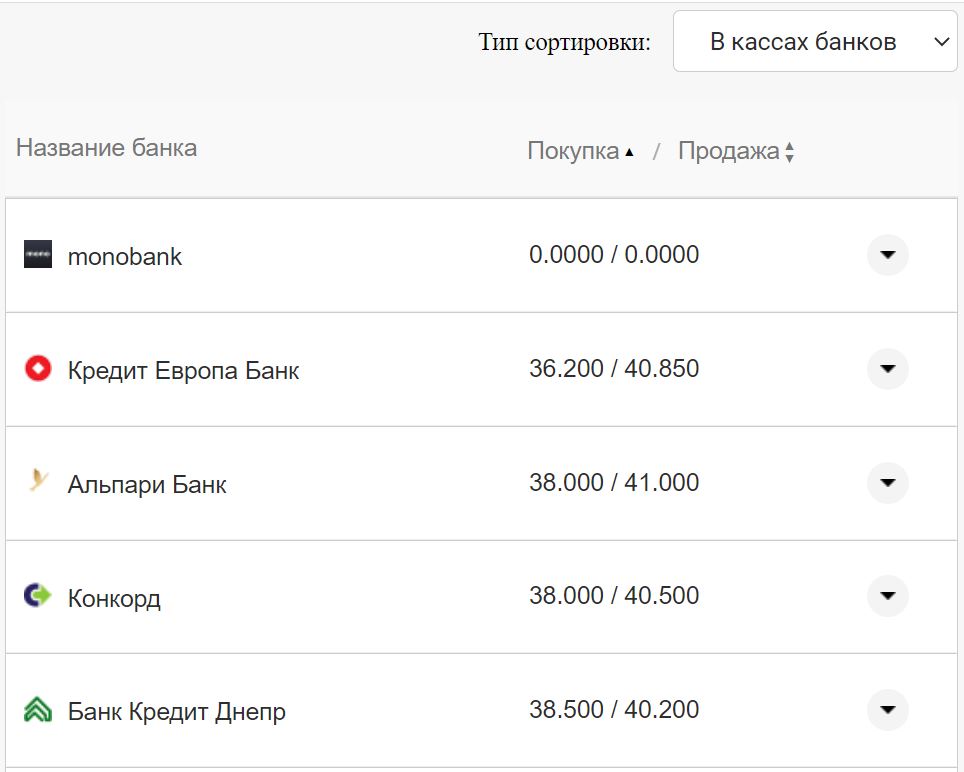
Task: Click the Банк Кредит Днепр name
Action: (x=176, y=713)
